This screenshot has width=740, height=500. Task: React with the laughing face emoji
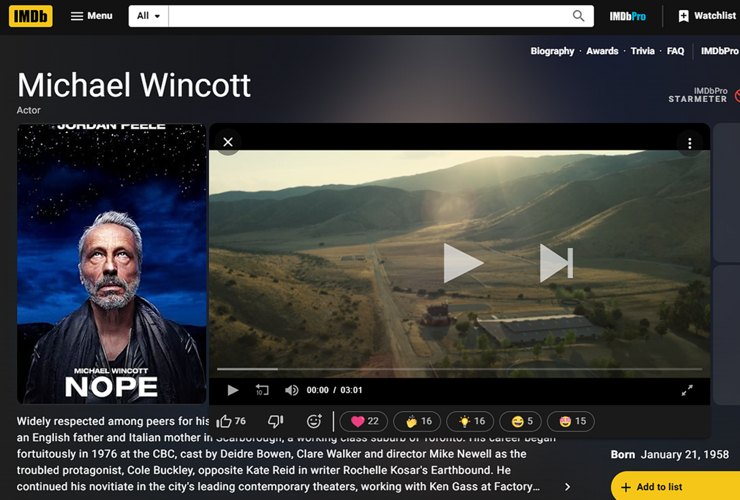[x=521, y=421]
